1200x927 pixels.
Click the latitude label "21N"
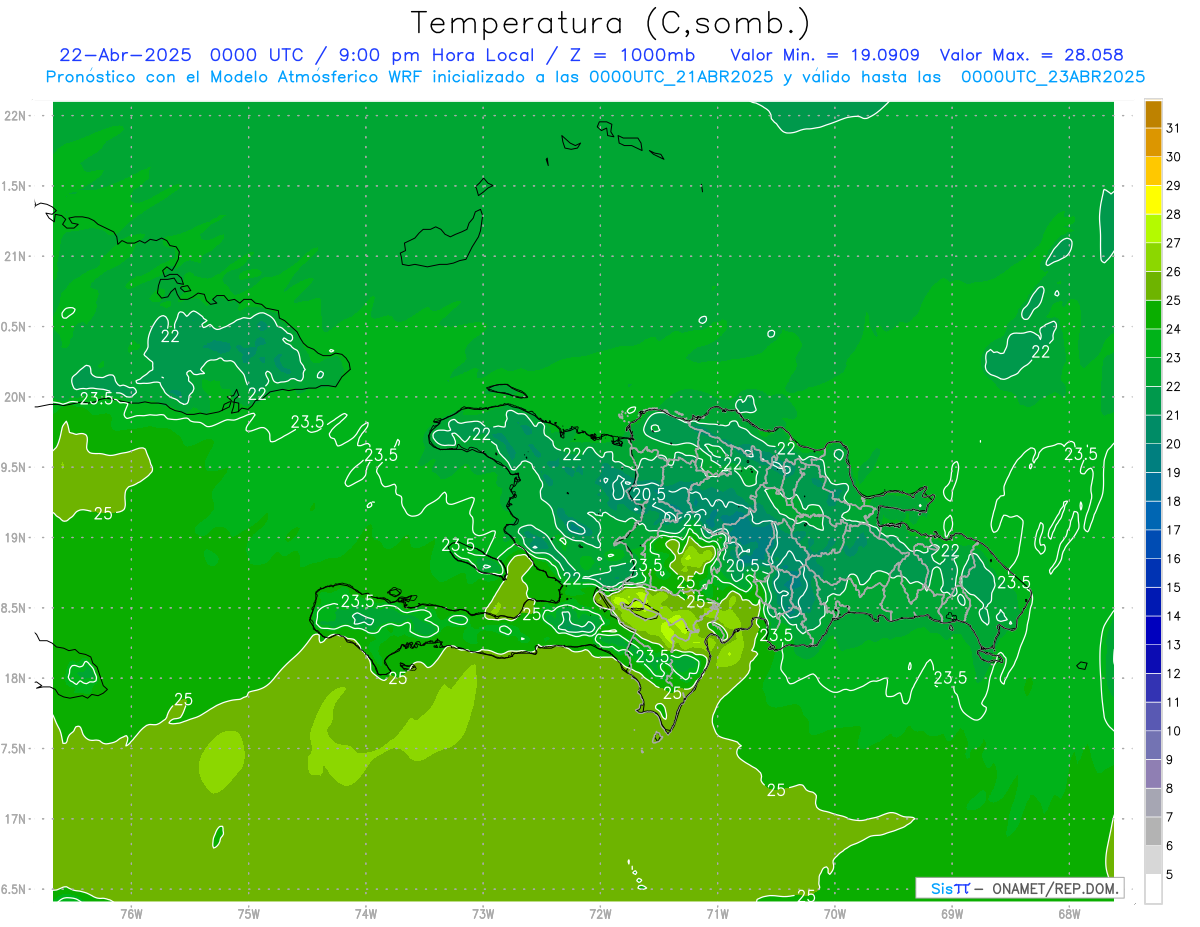(x=16, y=257)
